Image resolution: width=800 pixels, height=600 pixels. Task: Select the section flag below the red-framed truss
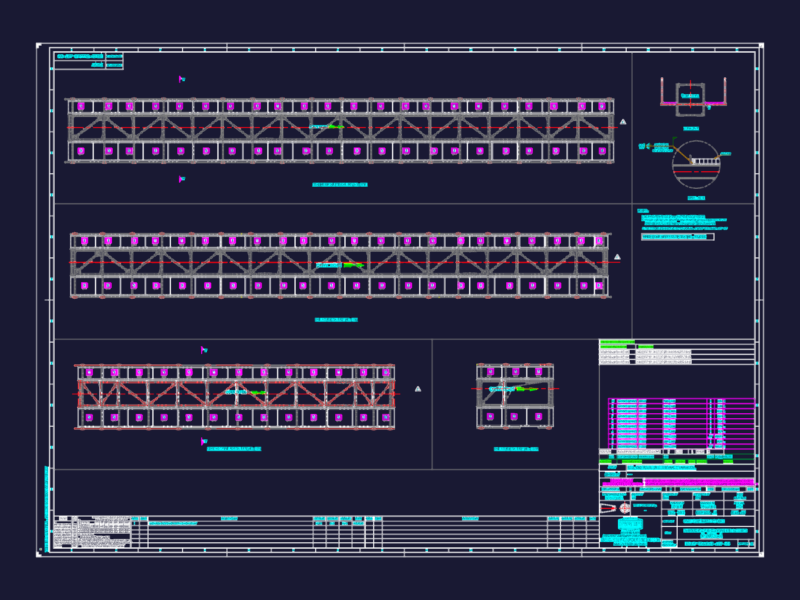(204, 441)
